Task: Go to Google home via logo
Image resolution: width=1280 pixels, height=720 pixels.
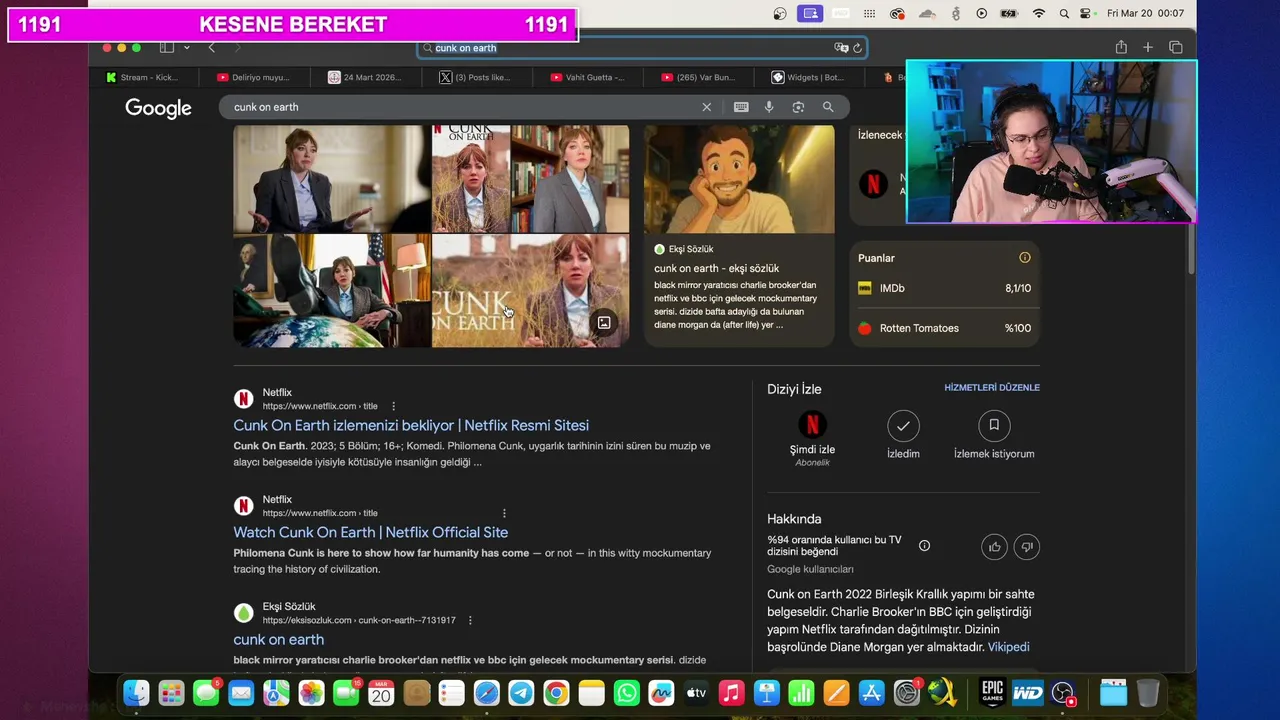Action: [158, 108]
